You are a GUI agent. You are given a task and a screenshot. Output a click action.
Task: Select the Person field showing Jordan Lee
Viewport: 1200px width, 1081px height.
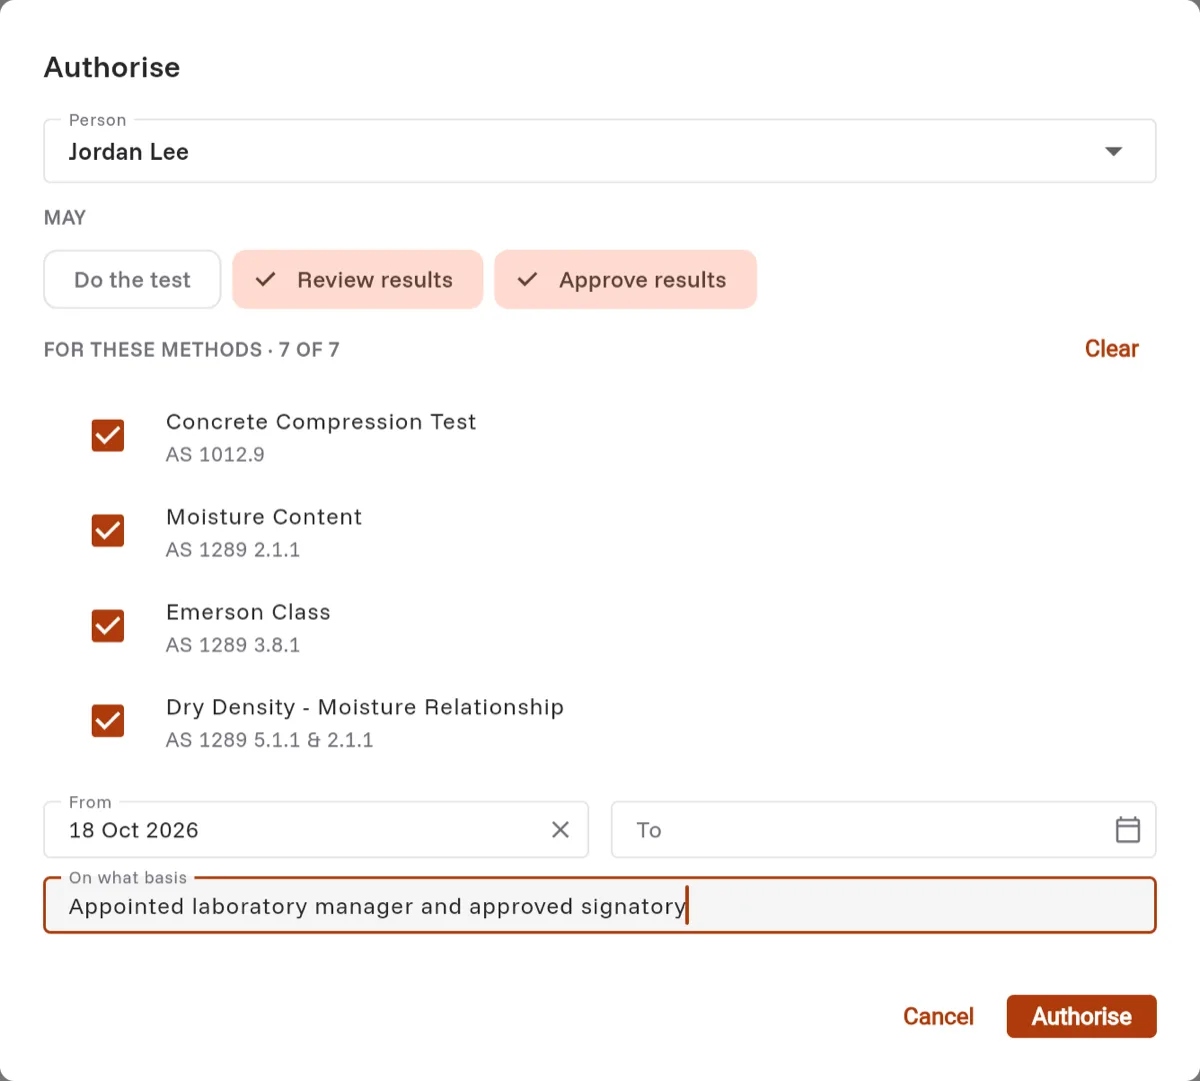point(600,151)
